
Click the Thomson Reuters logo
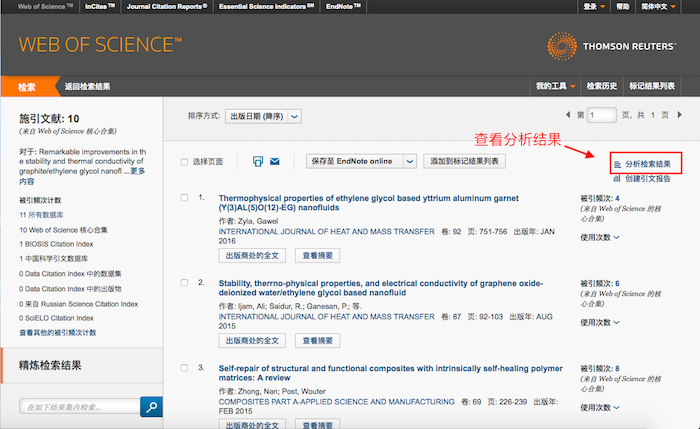point(612,46)
